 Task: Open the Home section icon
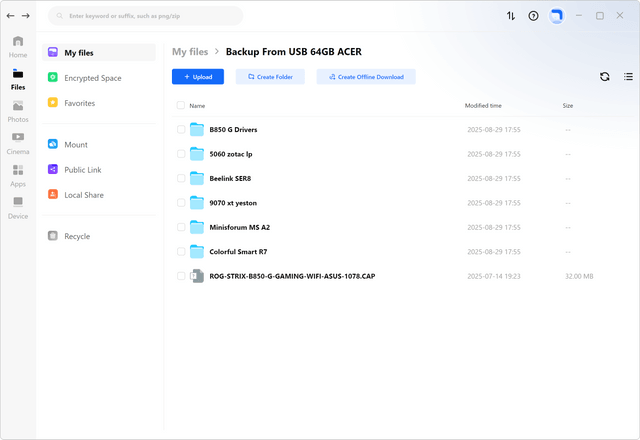[18, 41]
